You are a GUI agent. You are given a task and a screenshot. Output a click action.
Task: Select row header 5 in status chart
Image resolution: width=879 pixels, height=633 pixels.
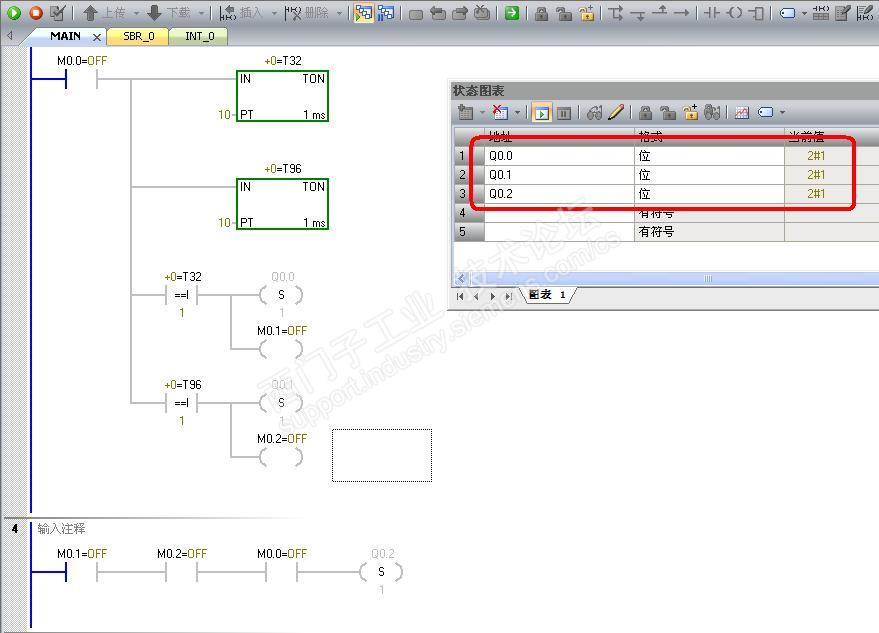469,232
